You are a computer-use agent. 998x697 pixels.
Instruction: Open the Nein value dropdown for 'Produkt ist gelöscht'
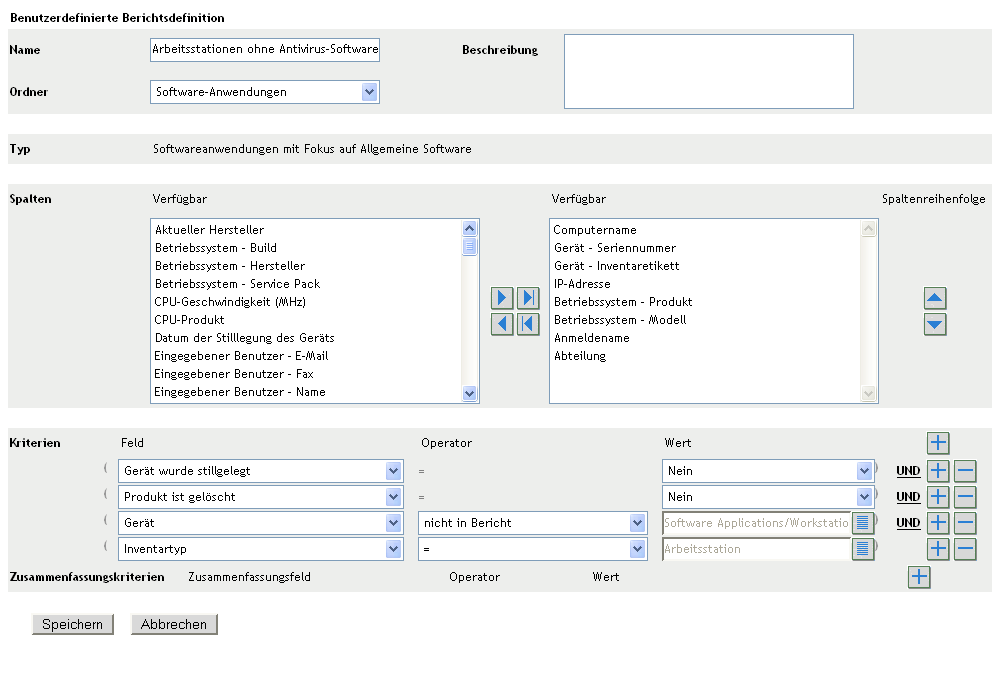864,497
